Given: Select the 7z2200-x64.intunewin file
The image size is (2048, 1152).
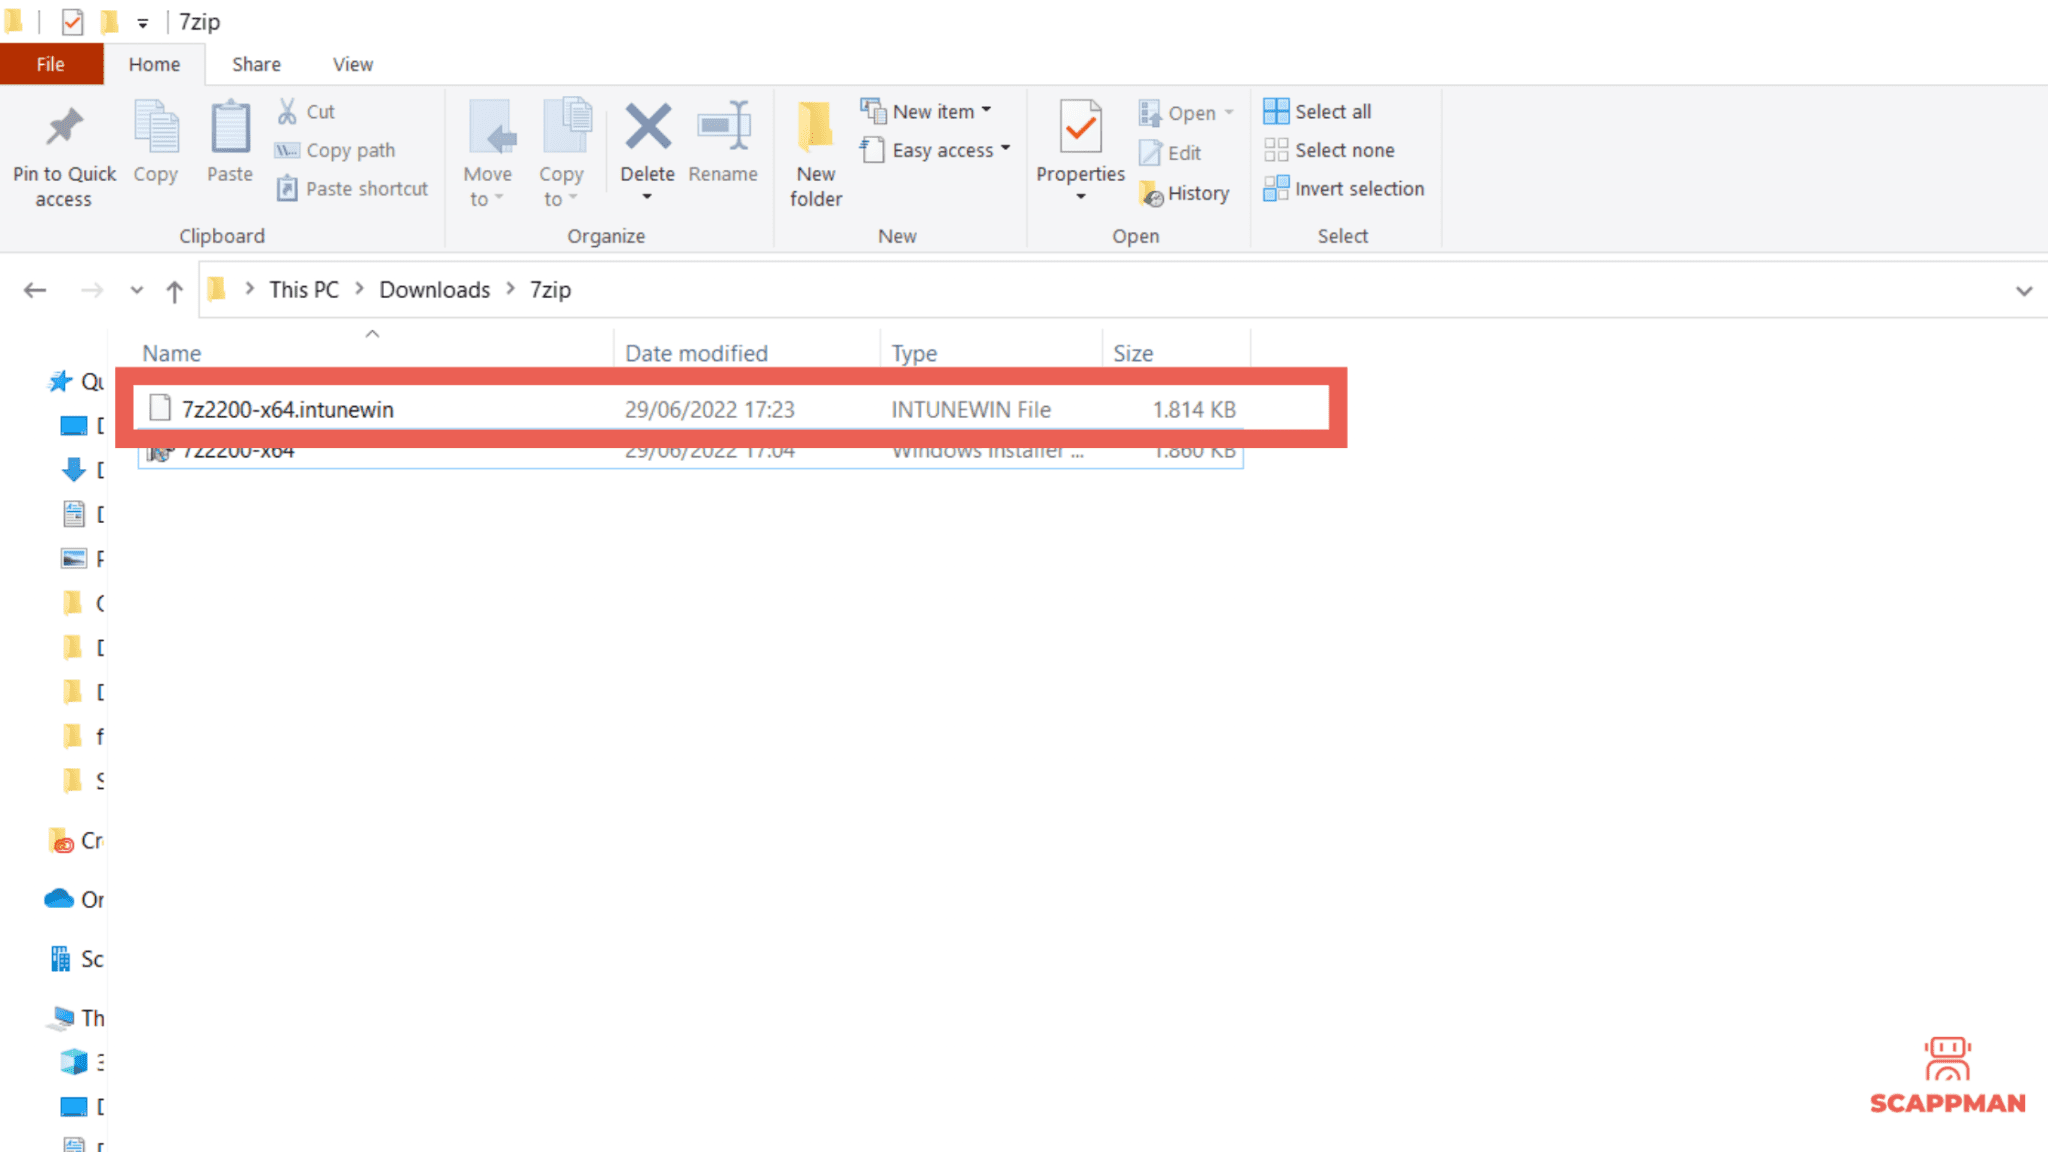Looking at the screenshot, I should [x=288, y=409].
